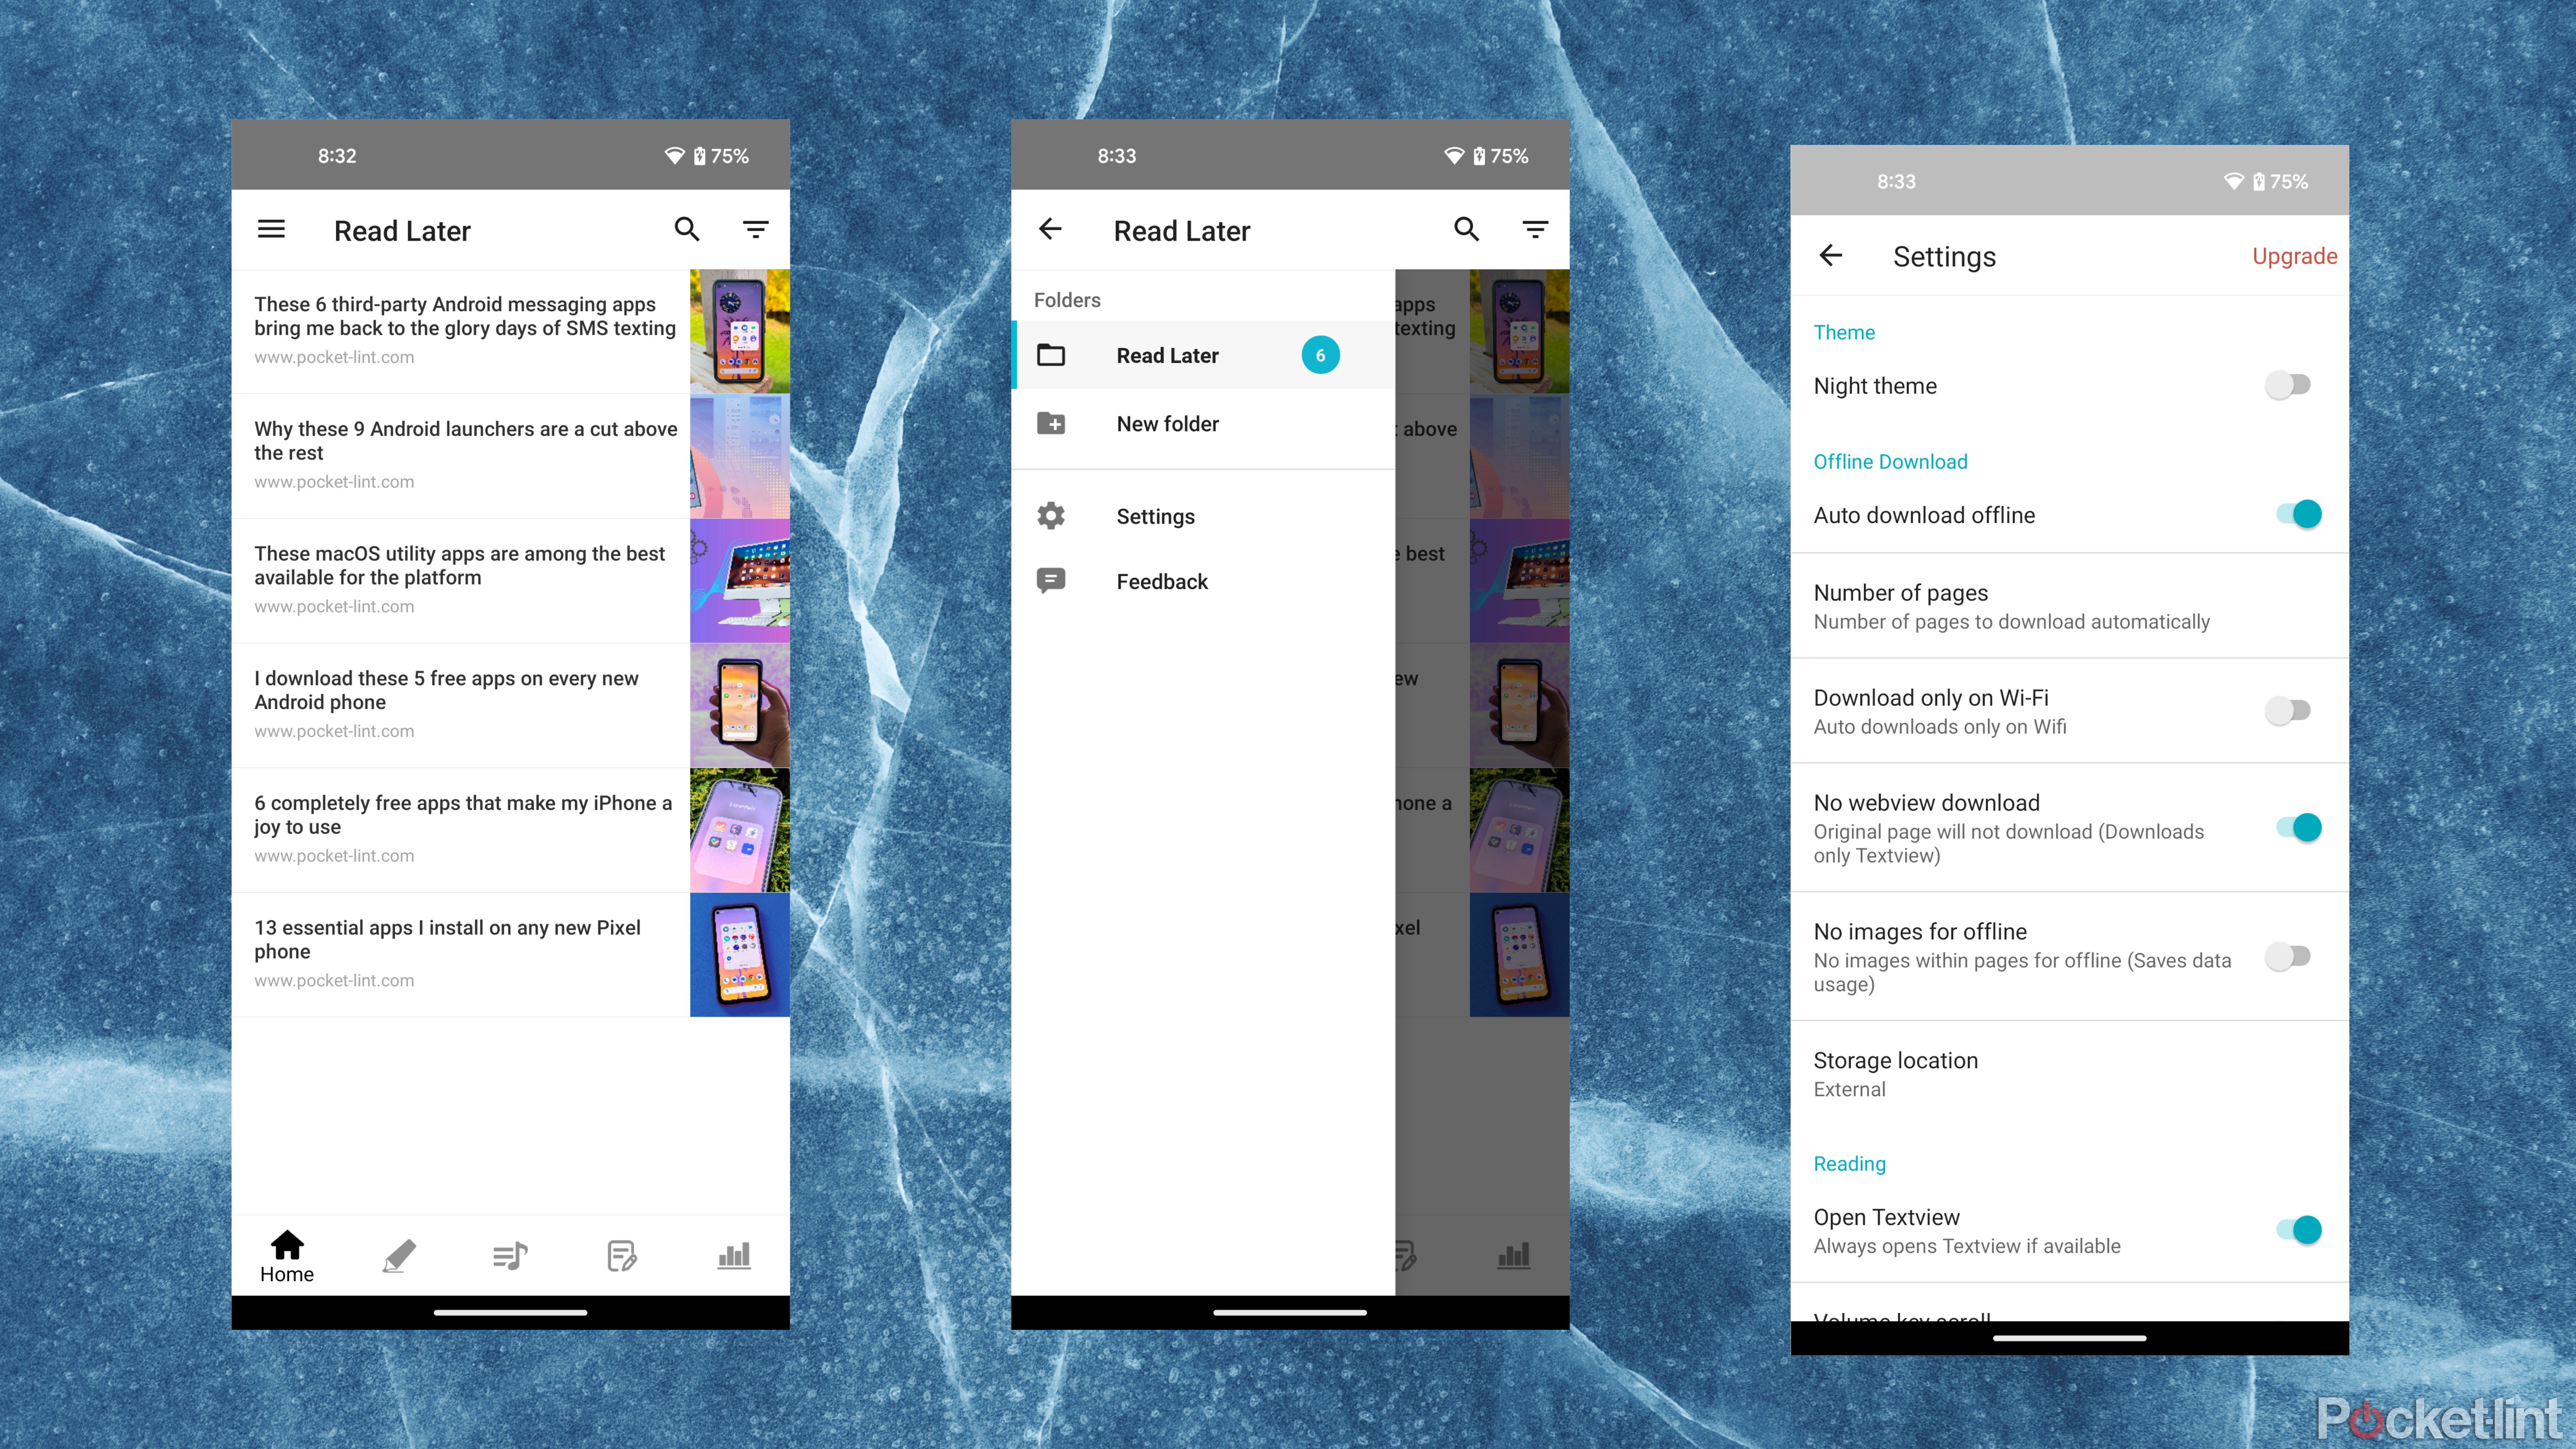Click back arrow in Settings screen
Screen dimensions: 2576x1449
pyautogui.click(x=1831, y=255)
